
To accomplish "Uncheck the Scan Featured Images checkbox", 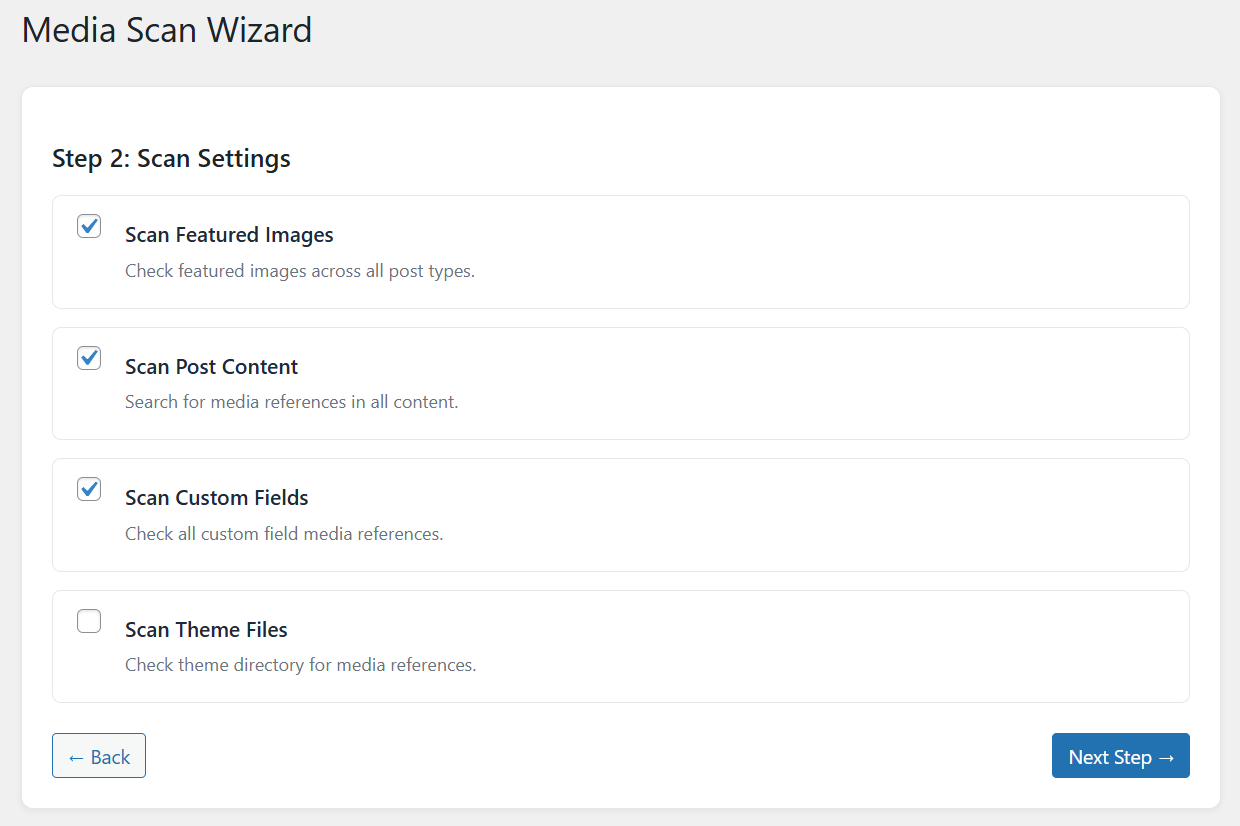I will pos(88,226).
